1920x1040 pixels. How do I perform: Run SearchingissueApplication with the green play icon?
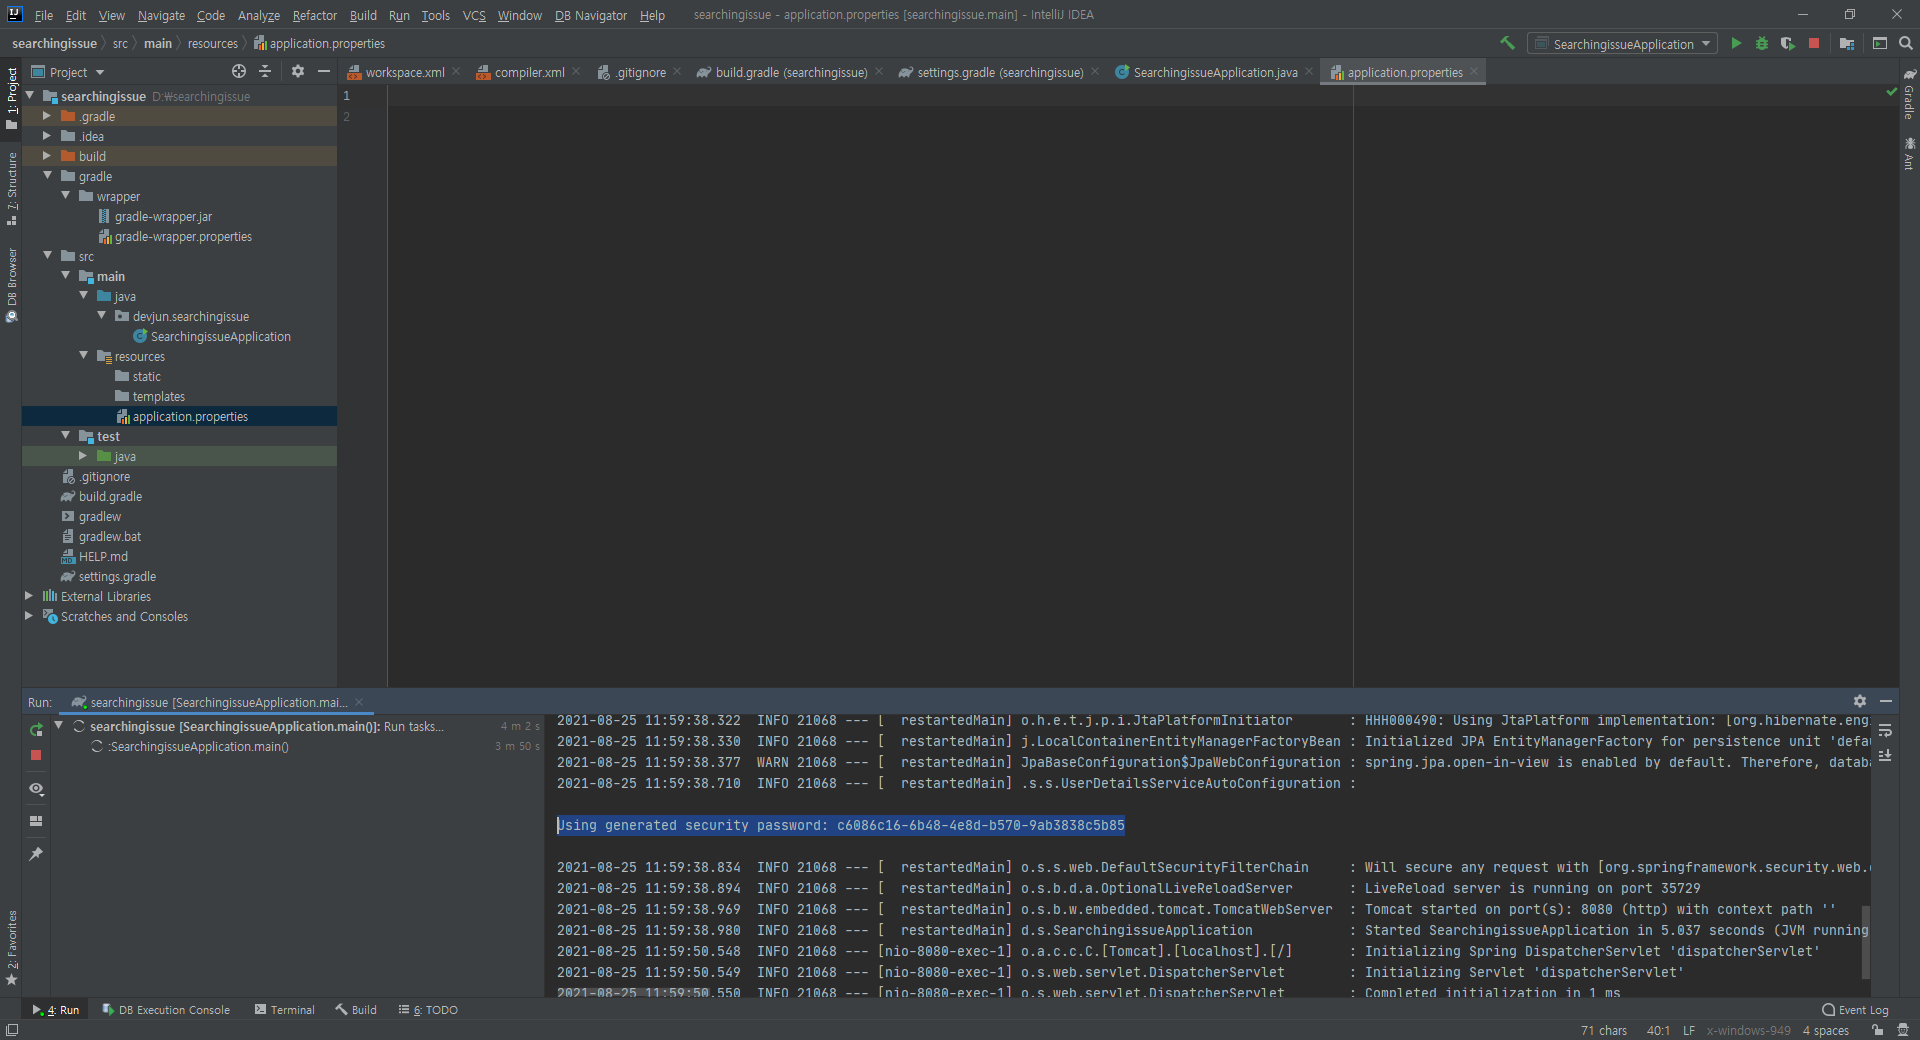point(1736,43)
